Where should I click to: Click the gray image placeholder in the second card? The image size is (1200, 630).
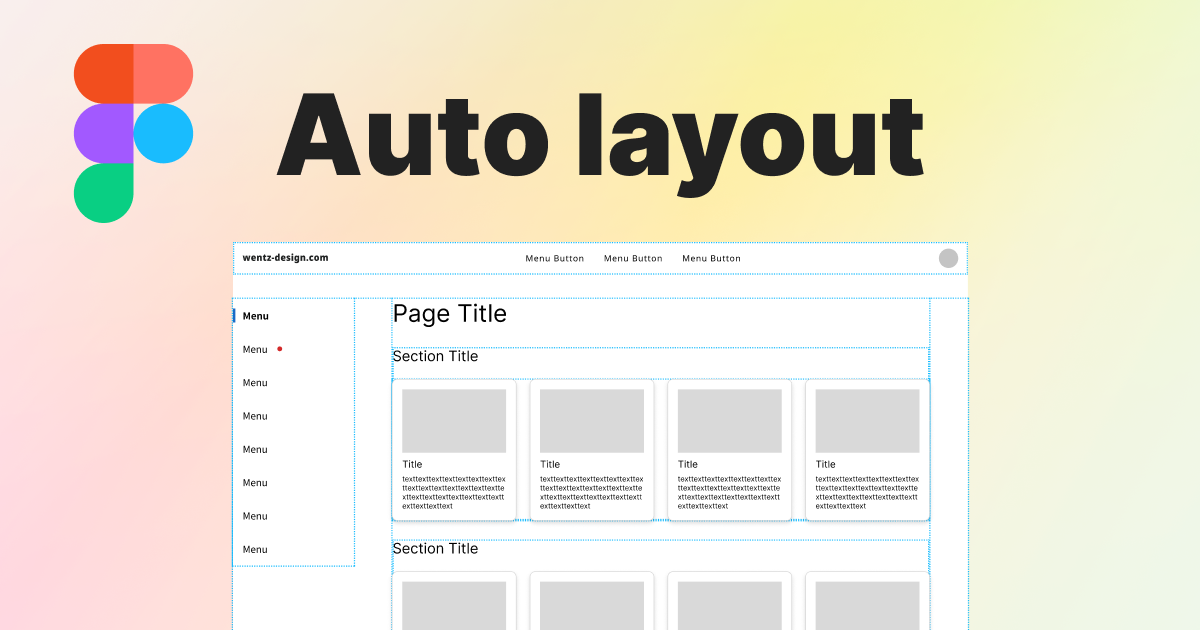(x=592, y=420)
